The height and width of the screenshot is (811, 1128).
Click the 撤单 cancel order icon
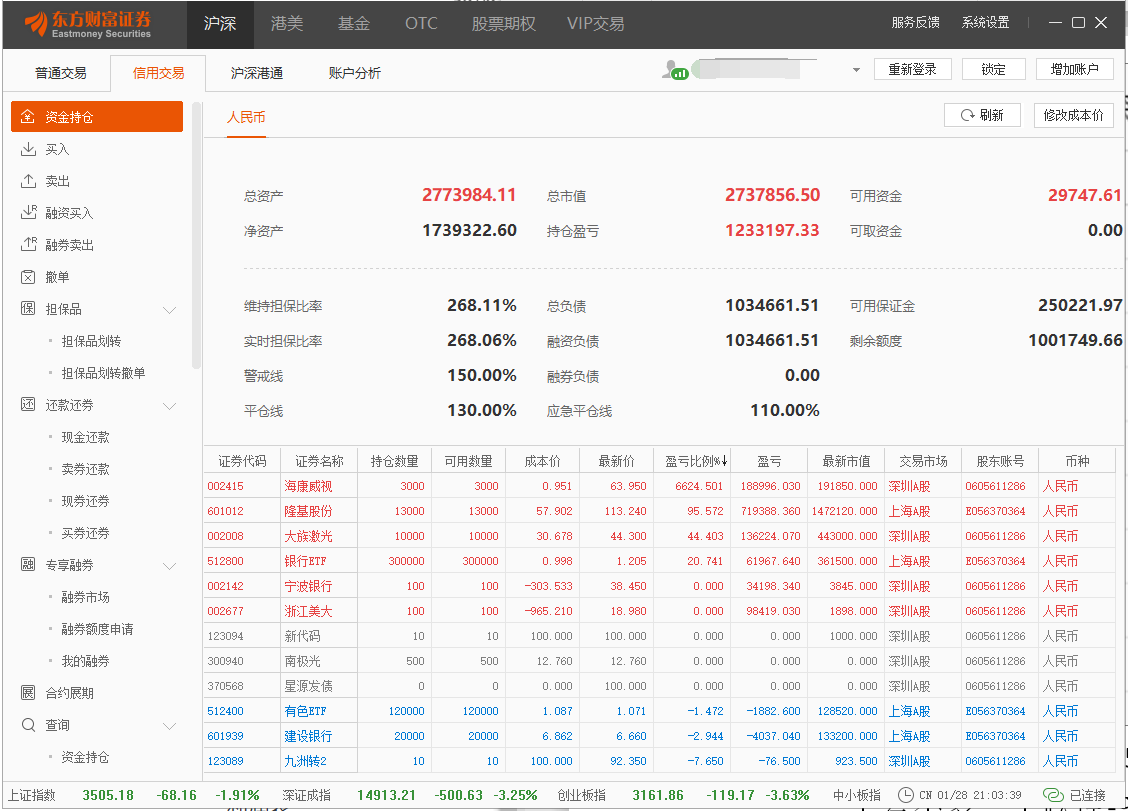(x=28, y=277)
